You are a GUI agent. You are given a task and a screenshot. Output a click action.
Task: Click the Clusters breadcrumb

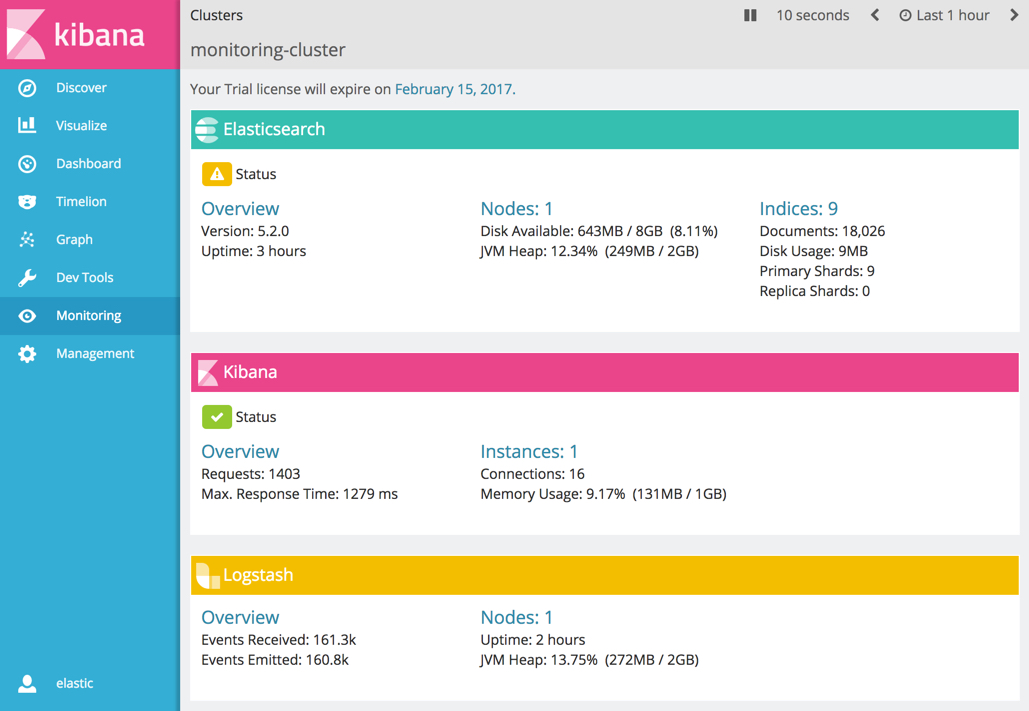(x=215, y=15)
